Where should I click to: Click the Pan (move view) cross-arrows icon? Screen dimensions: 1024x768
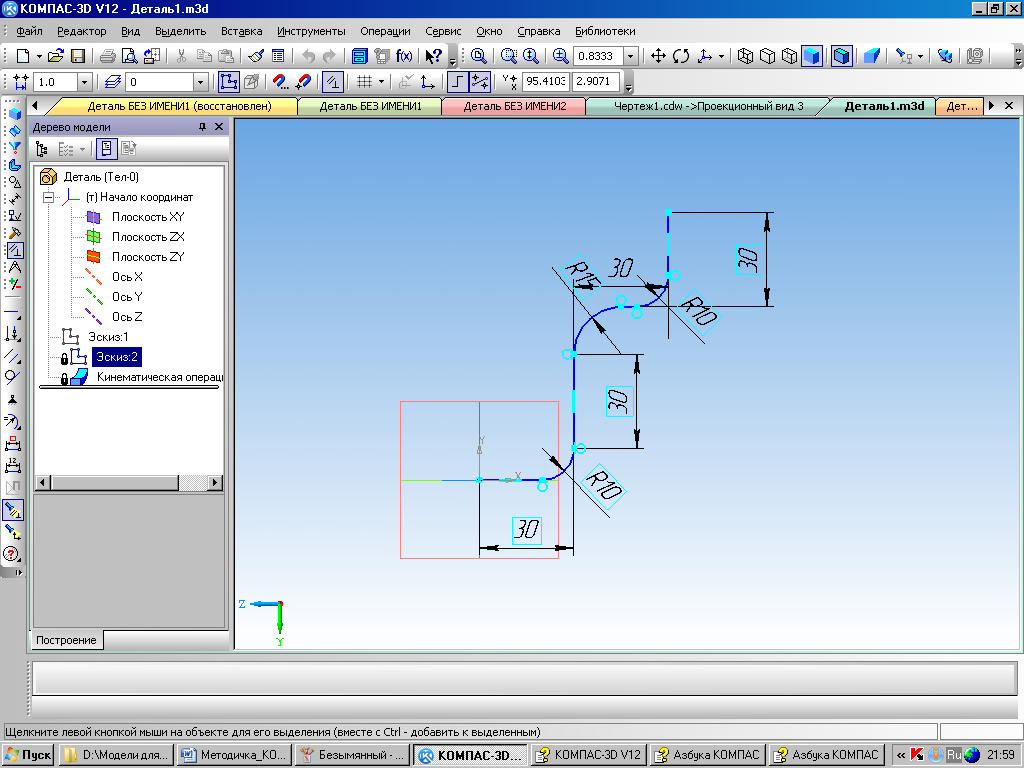(658, 56)
